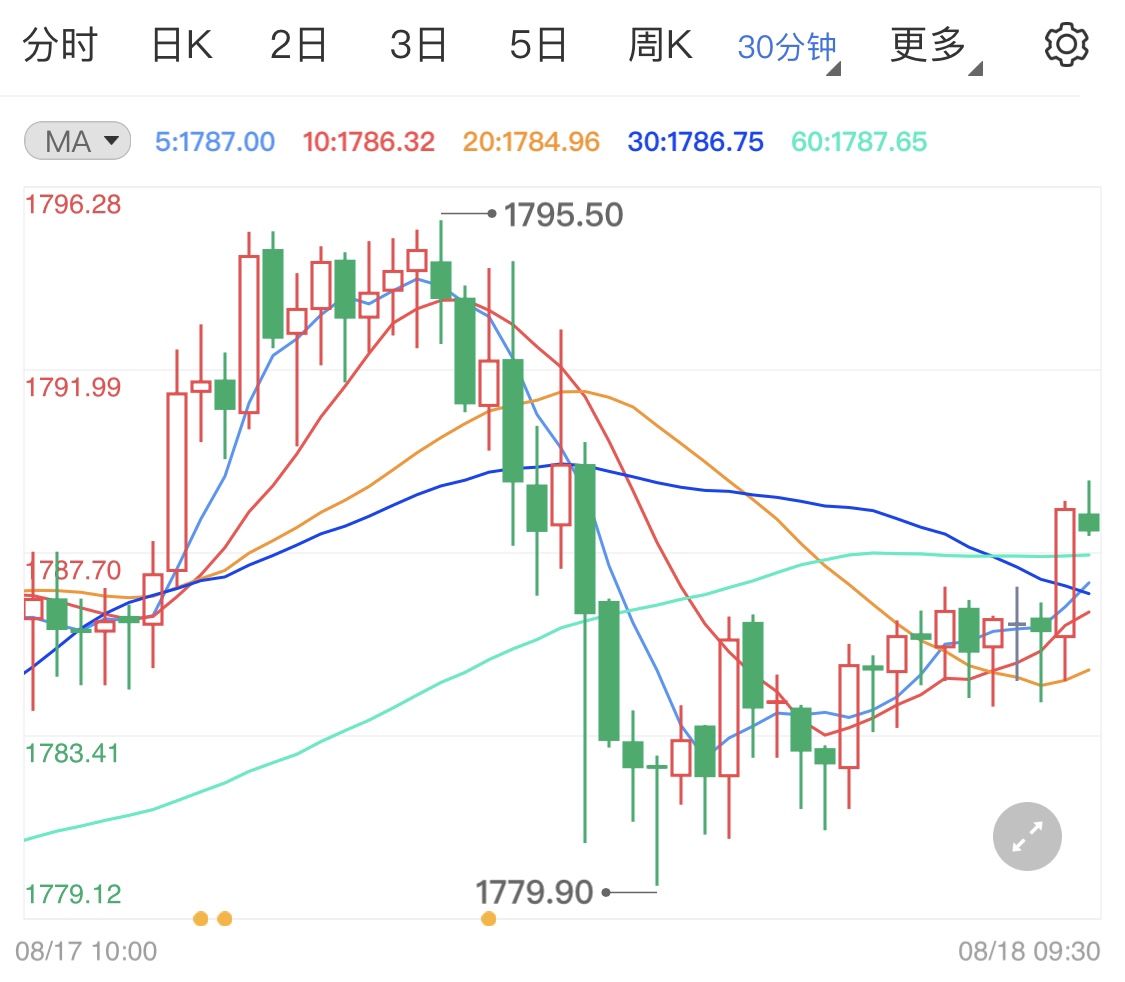Open the 5日 chart tab
The image size is (1125, 982).
coord(538,45)
